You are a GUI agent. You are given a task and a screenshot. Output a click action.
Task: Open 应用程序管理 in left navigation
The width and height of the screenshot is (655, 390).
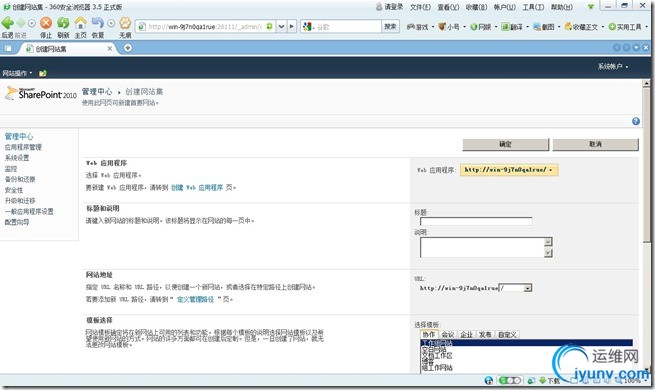[23, 147]
